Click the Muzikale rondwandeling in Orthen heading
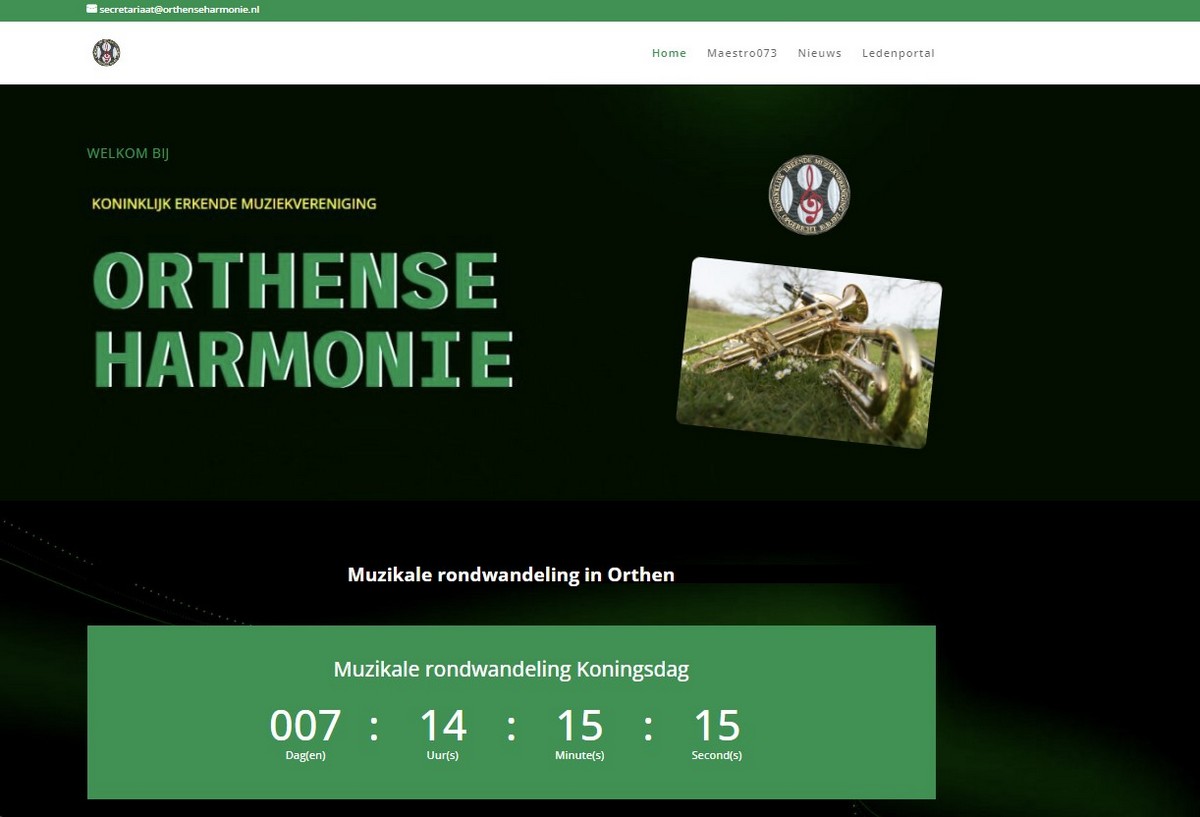1200x817 pixels. tap(511, 574)
